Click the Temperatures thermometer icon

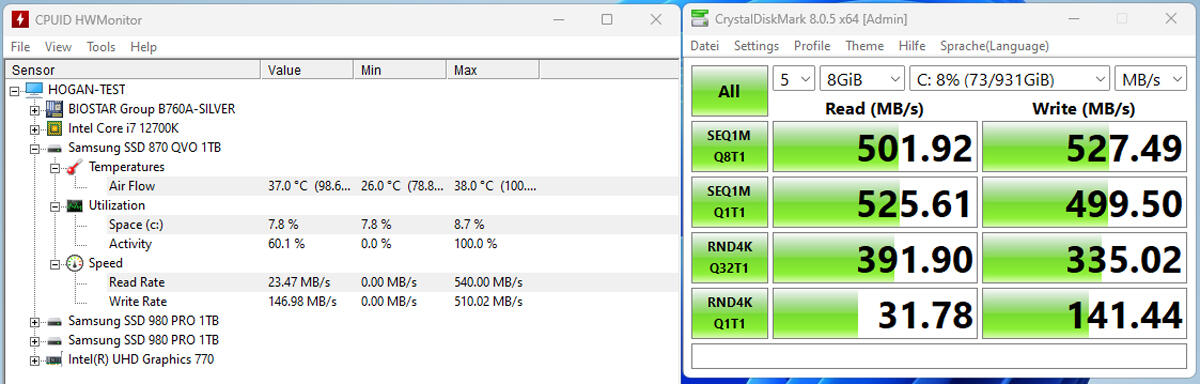pos(75,167)
